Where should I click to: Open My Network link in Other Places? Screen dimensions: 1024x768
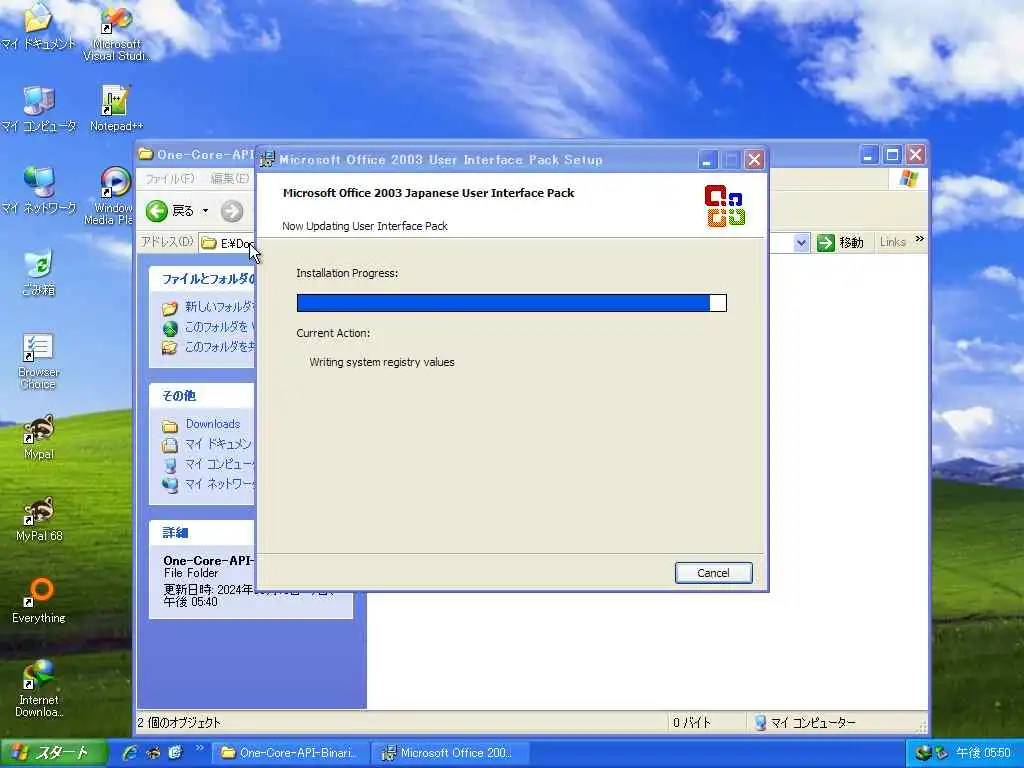(x=208, y=484)
